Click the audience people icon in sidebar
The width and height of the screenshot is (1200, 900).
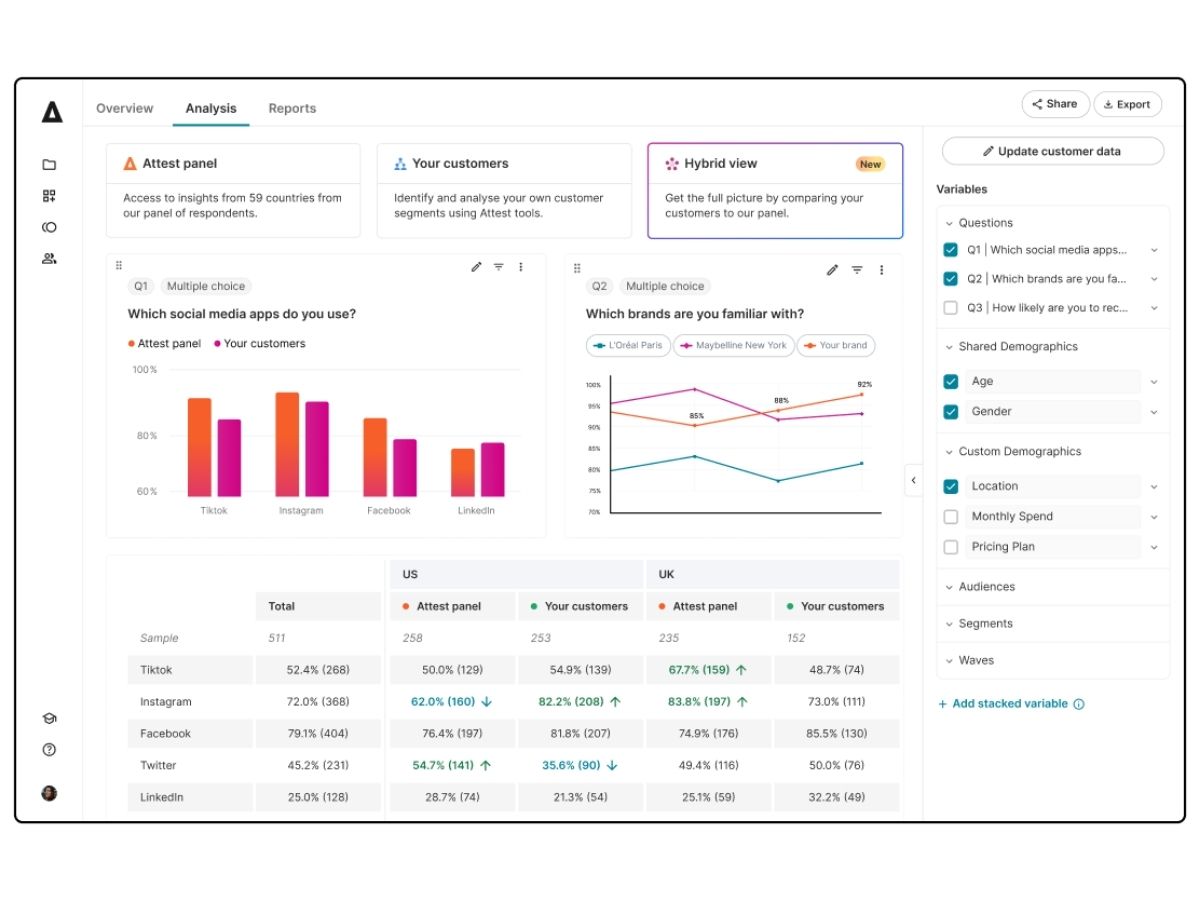(x=49, y=258)
